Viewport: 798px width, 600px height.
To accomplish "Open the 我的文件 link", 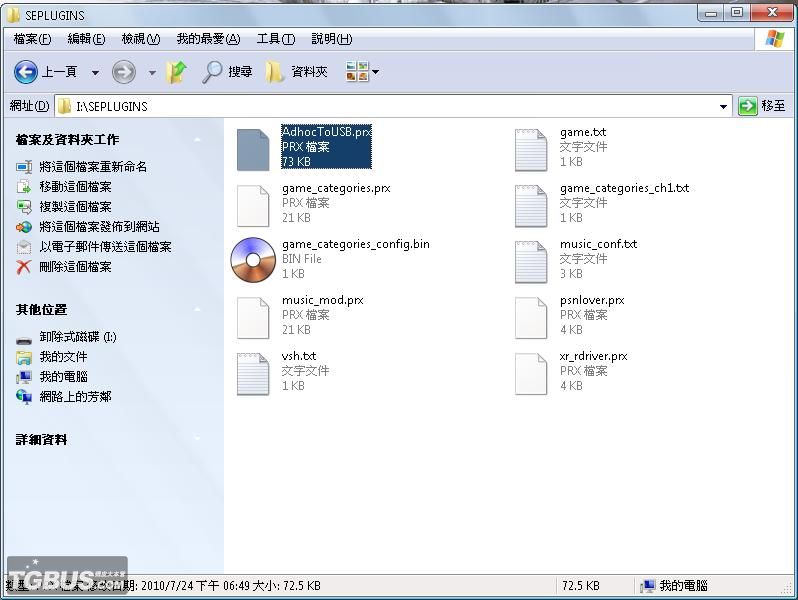I will pos(63,357).
